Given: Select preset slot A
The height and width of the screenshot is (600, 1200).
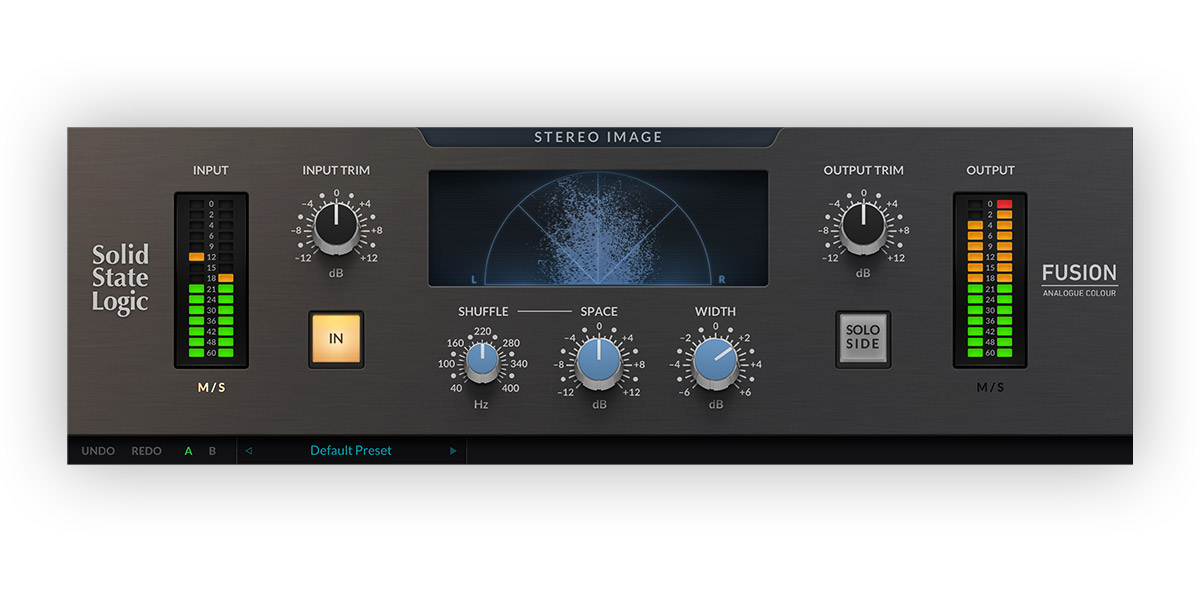Looking at the screenshot, I should [x=188, y=451].
